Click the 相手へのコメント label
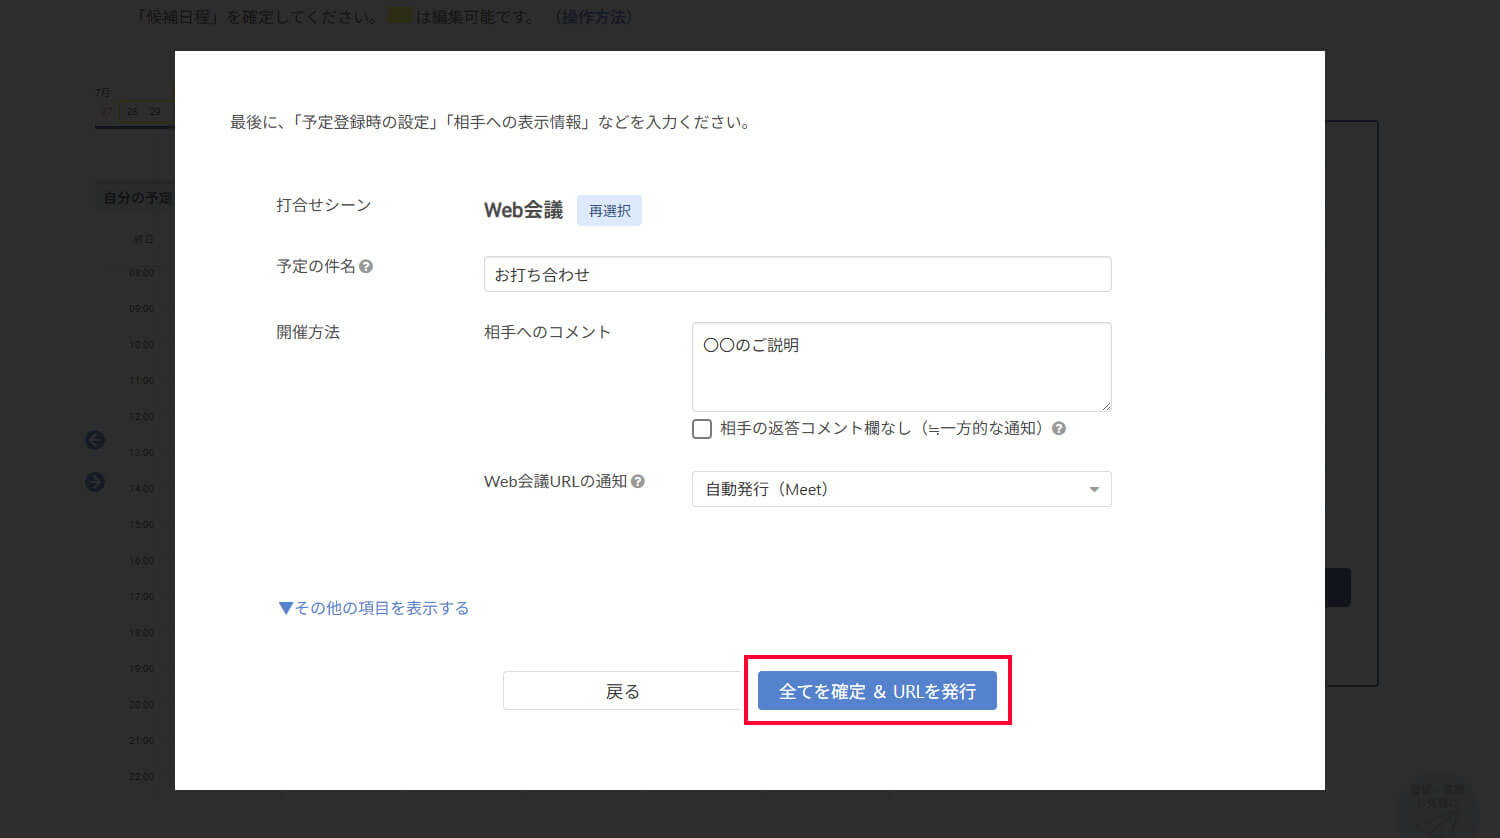Viewport: 1500px width, 838px height. click(547, 332)
